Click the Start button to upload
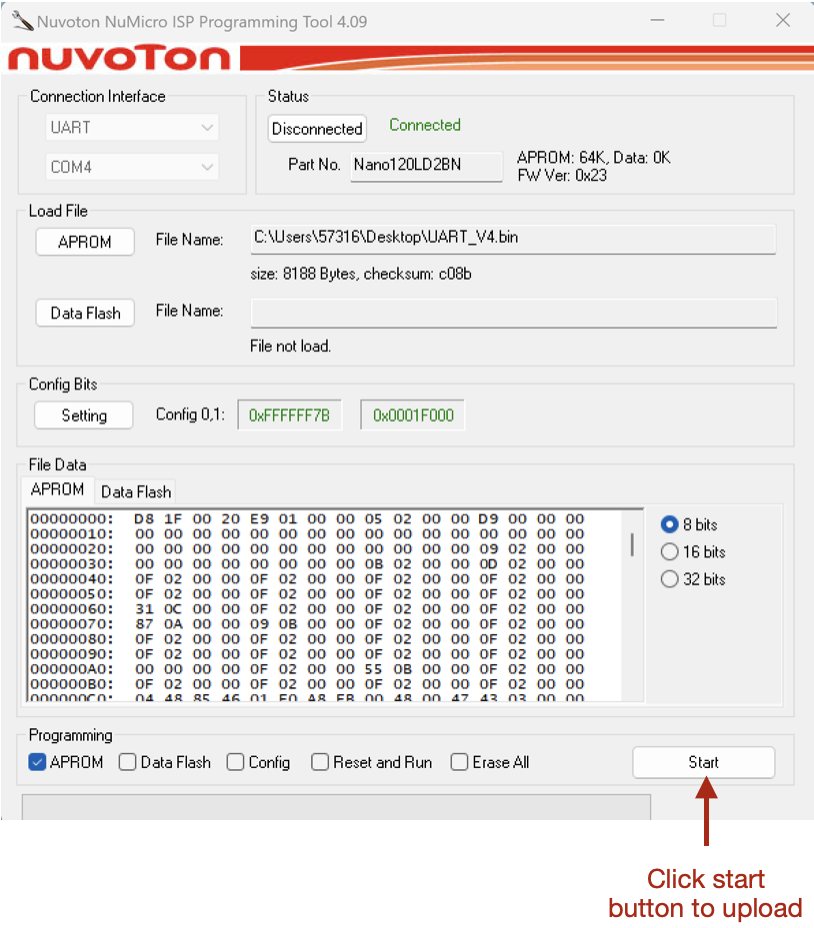This screenshot has height=928, width=814. 703,762
